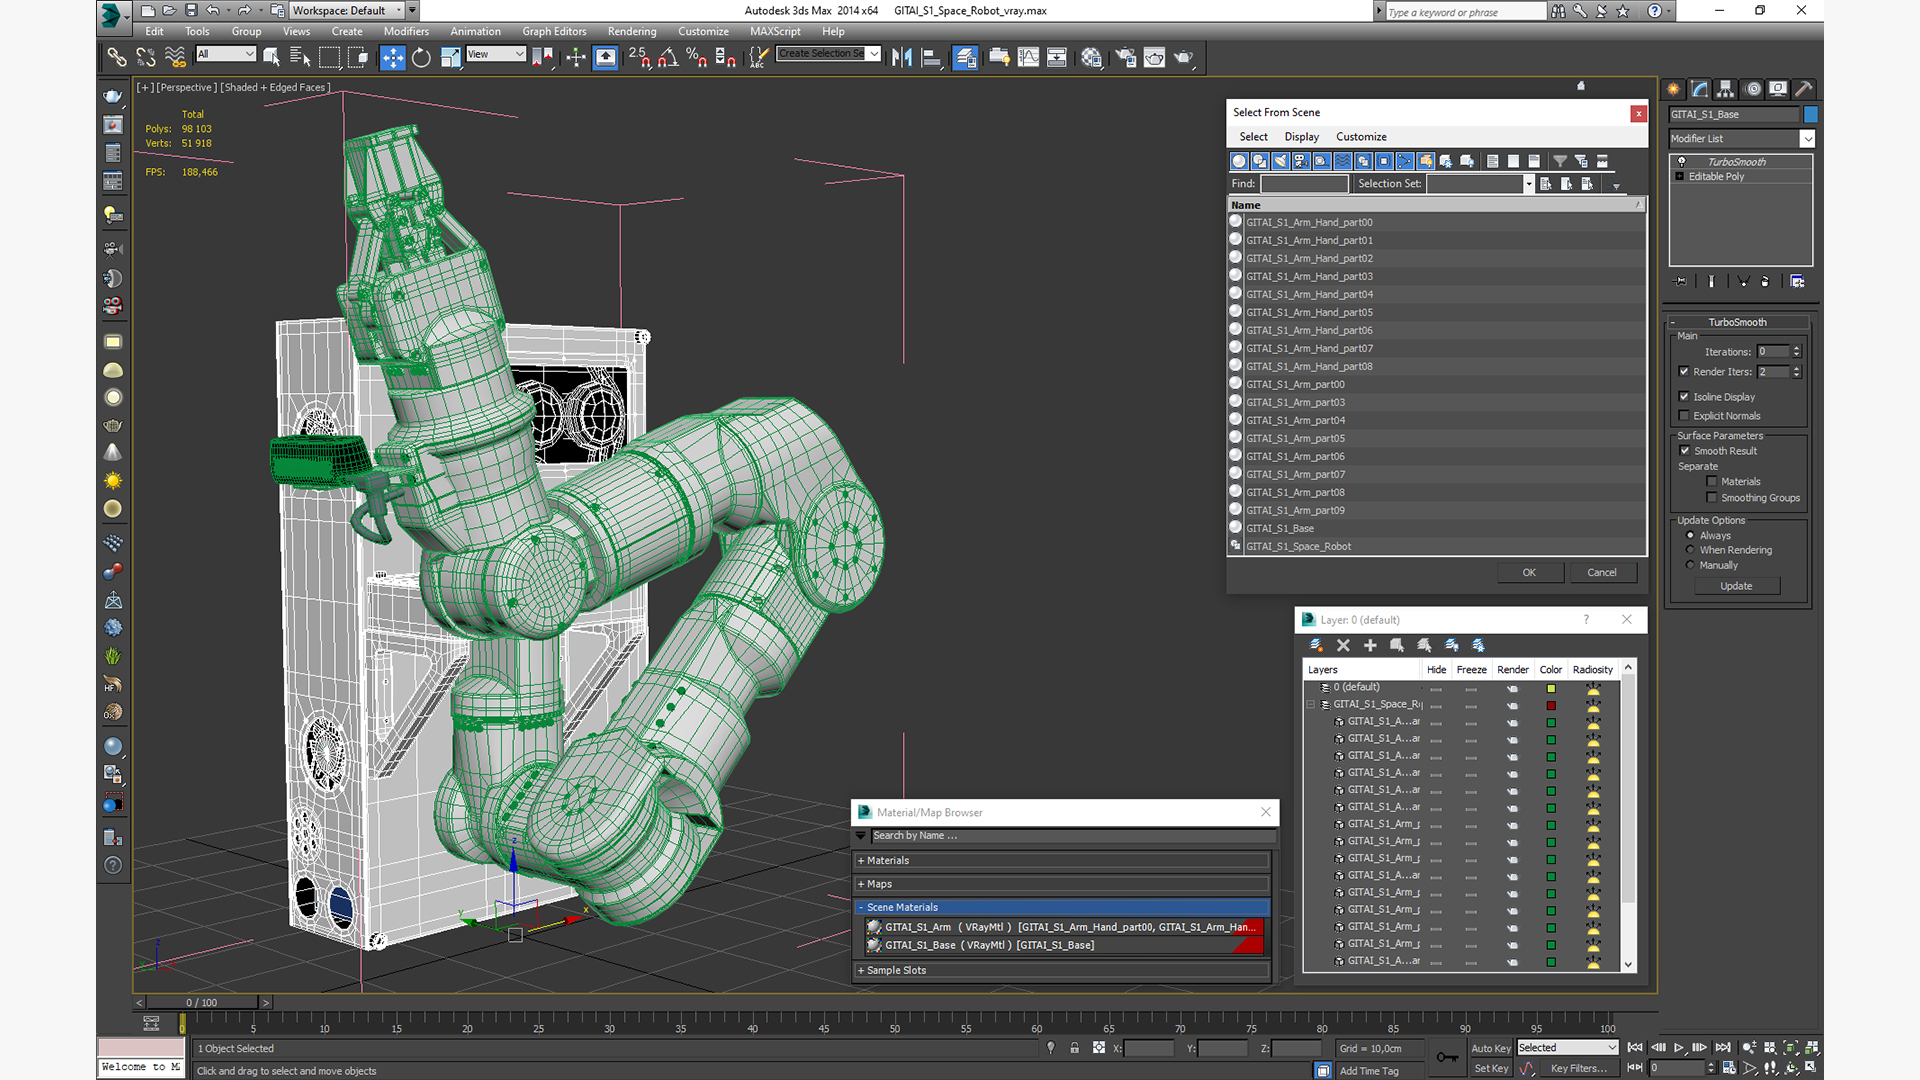Click Maximize Viewport Toggle icon
Screen dimensions: 1920x1080
tap(1811, 1068)
